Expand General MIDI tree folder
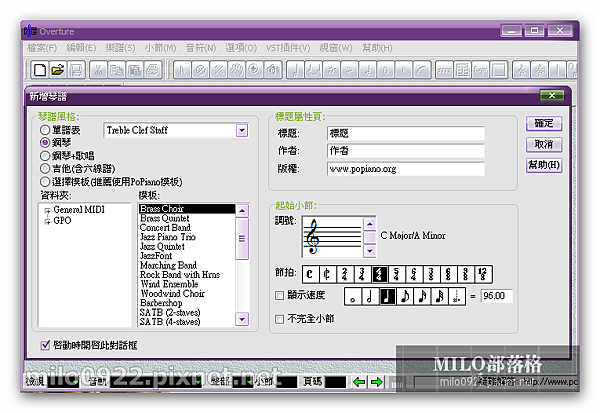Image resolution: width=600 pixels, height=413 pixels. [x=47, y=210]
